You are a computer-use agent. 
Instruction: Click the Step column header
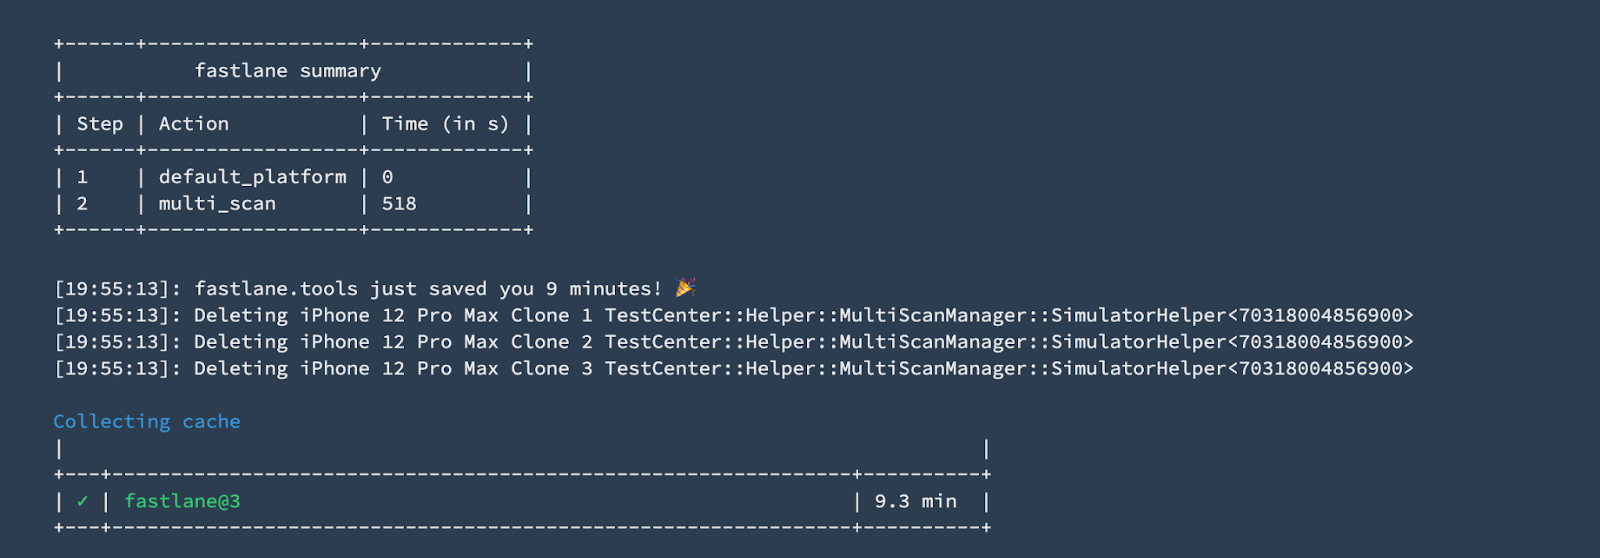[100, 124]
